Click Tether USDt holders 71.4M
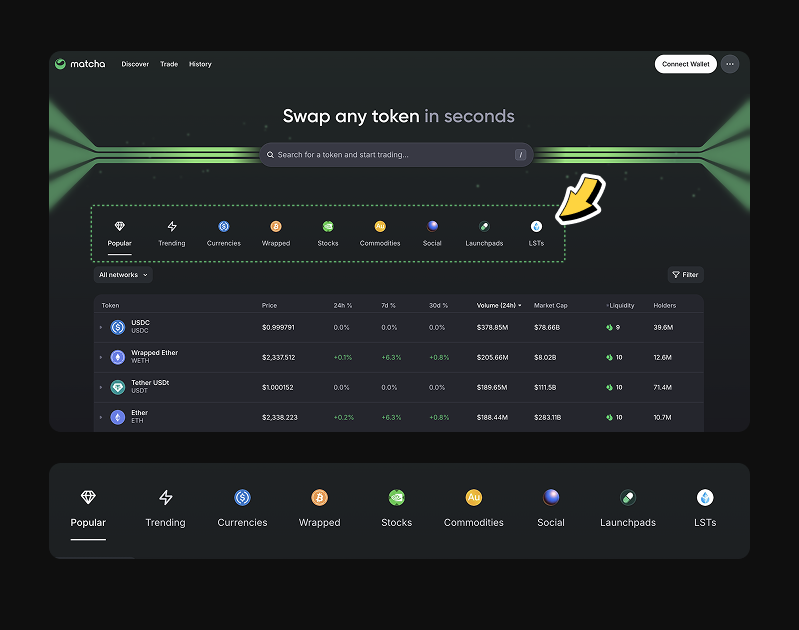The image size is (799, 630). [x=662, y=387]
